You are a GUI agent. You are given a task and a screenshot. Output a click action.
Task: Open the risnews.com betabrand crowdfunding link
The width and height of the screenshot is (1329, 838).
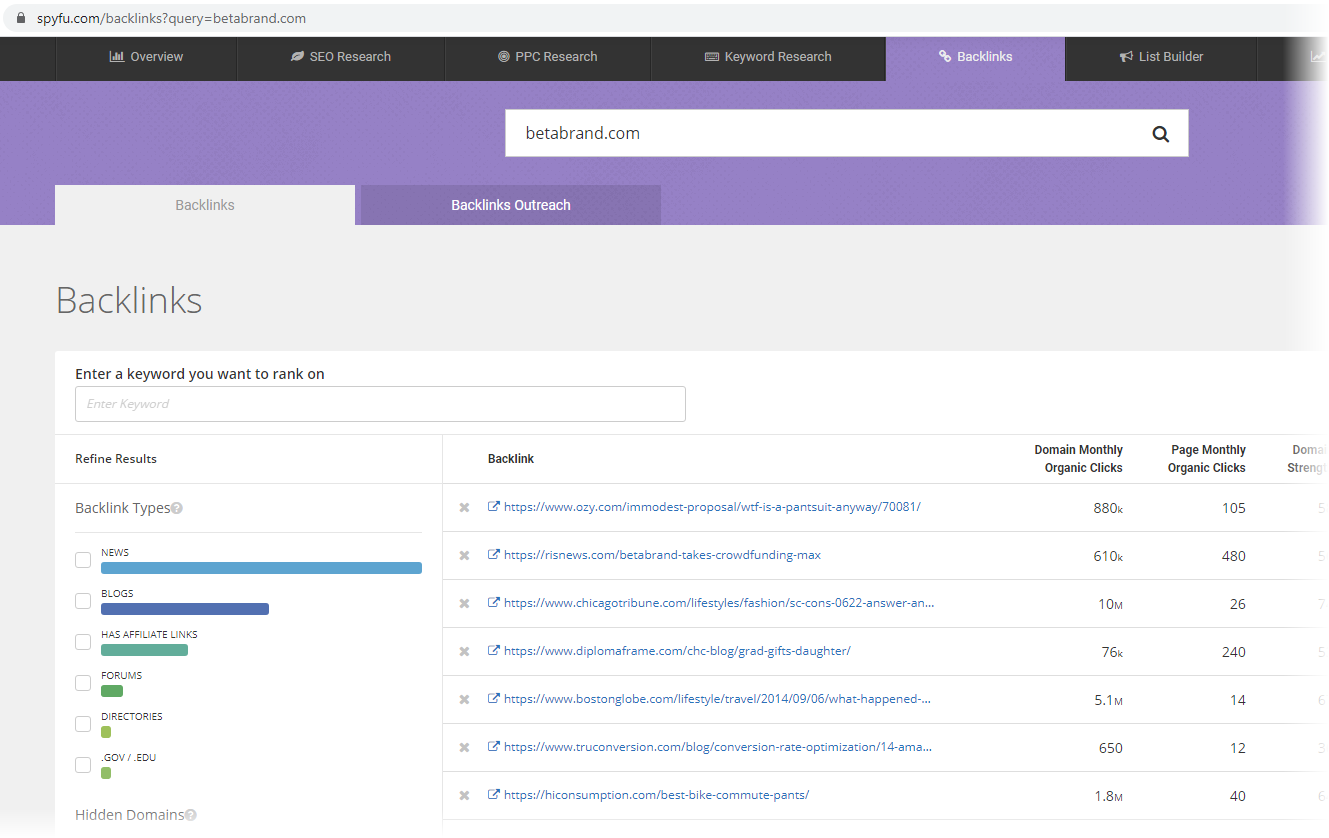pyautogui.click(x=662, y=555)
